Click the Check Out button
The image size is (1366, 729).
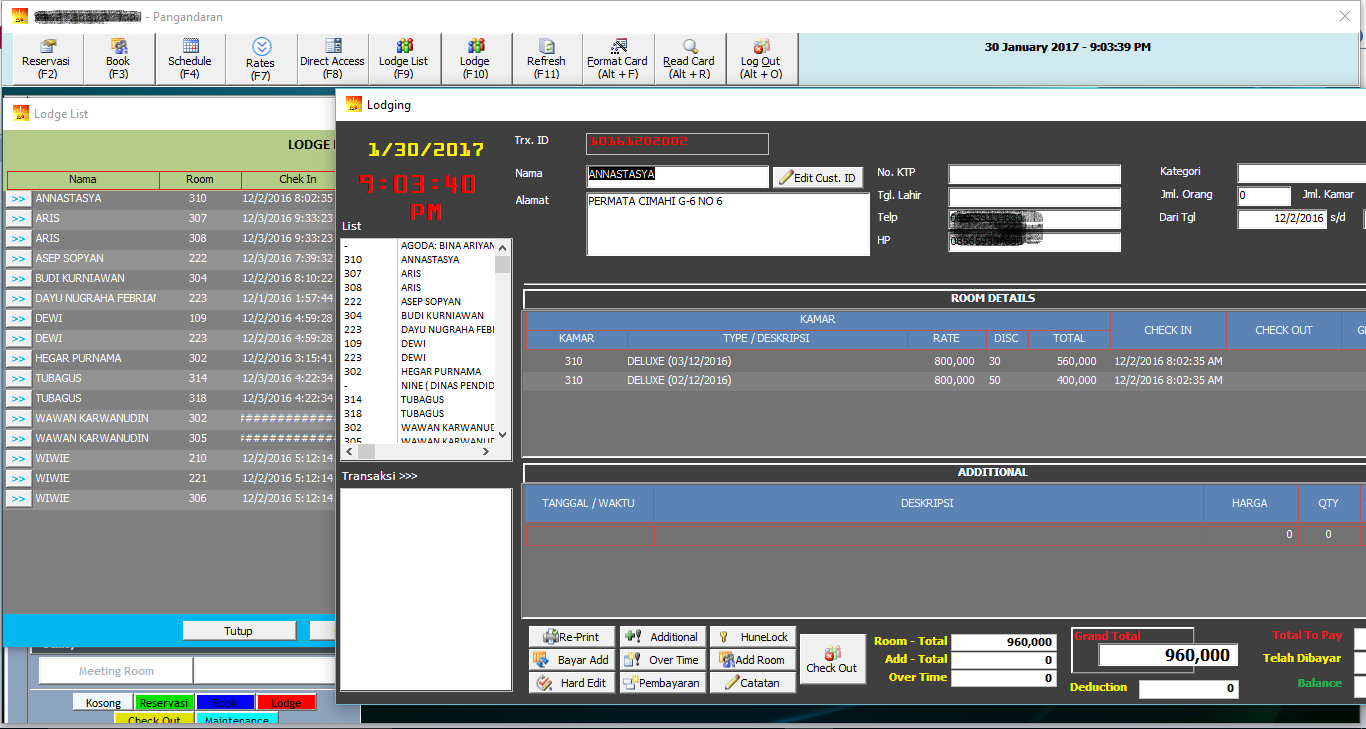[832, 659]
